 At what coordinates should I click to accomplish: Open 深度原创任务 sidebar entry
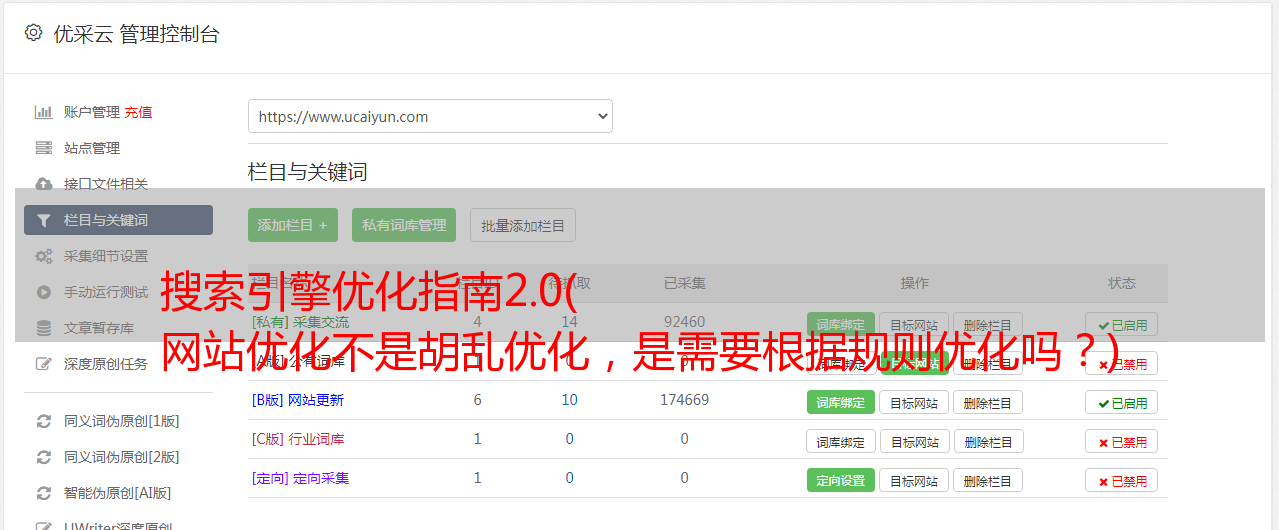tap(106, 364)
